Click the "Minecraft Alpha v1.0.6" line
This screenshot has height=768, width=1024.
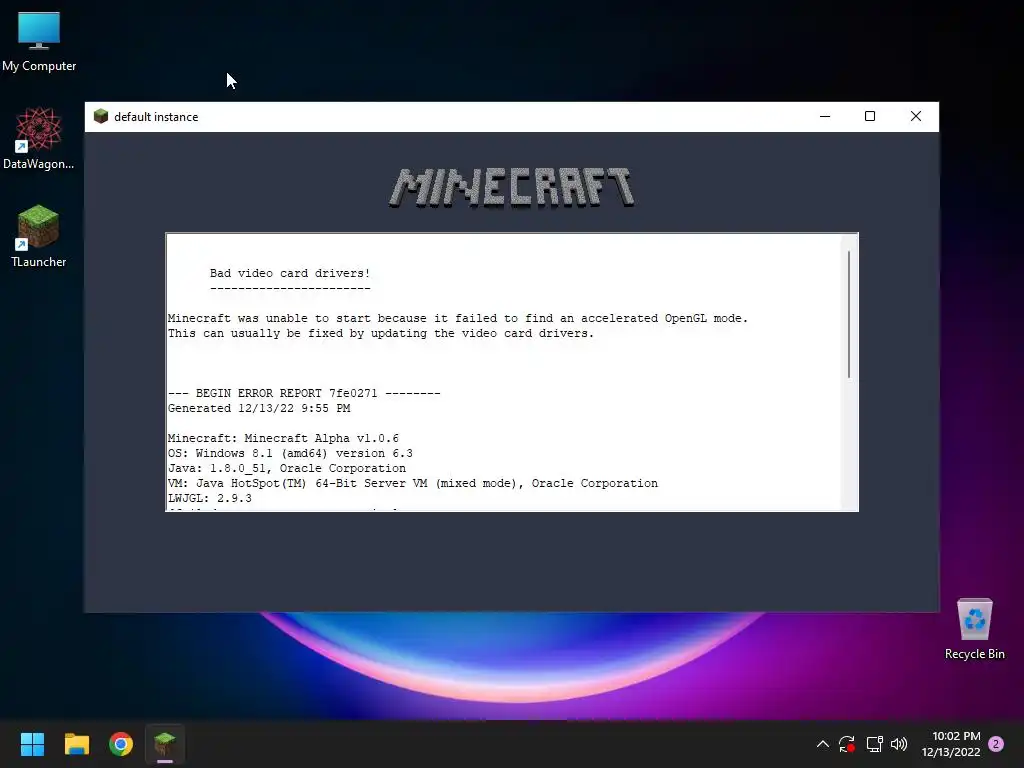283,438
